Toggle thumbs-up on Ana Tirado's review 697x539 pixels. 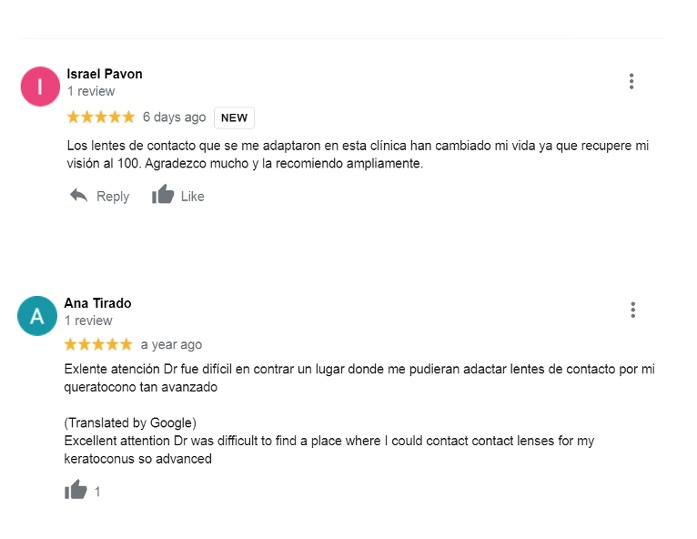point(76,490)
